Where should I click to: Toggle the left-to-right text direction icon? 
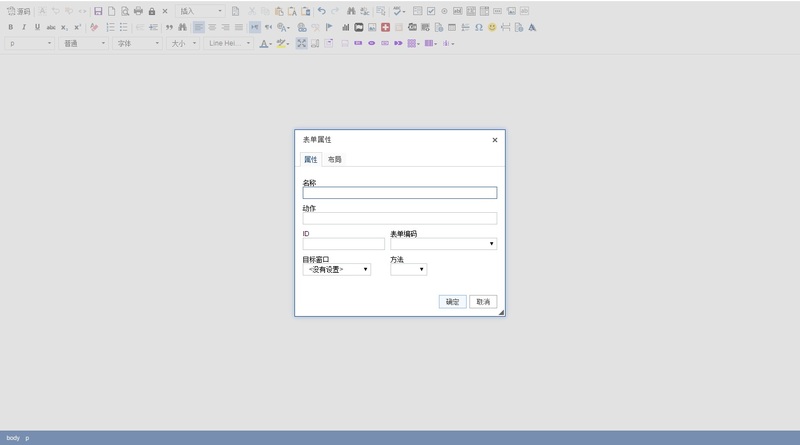[255, 27]
